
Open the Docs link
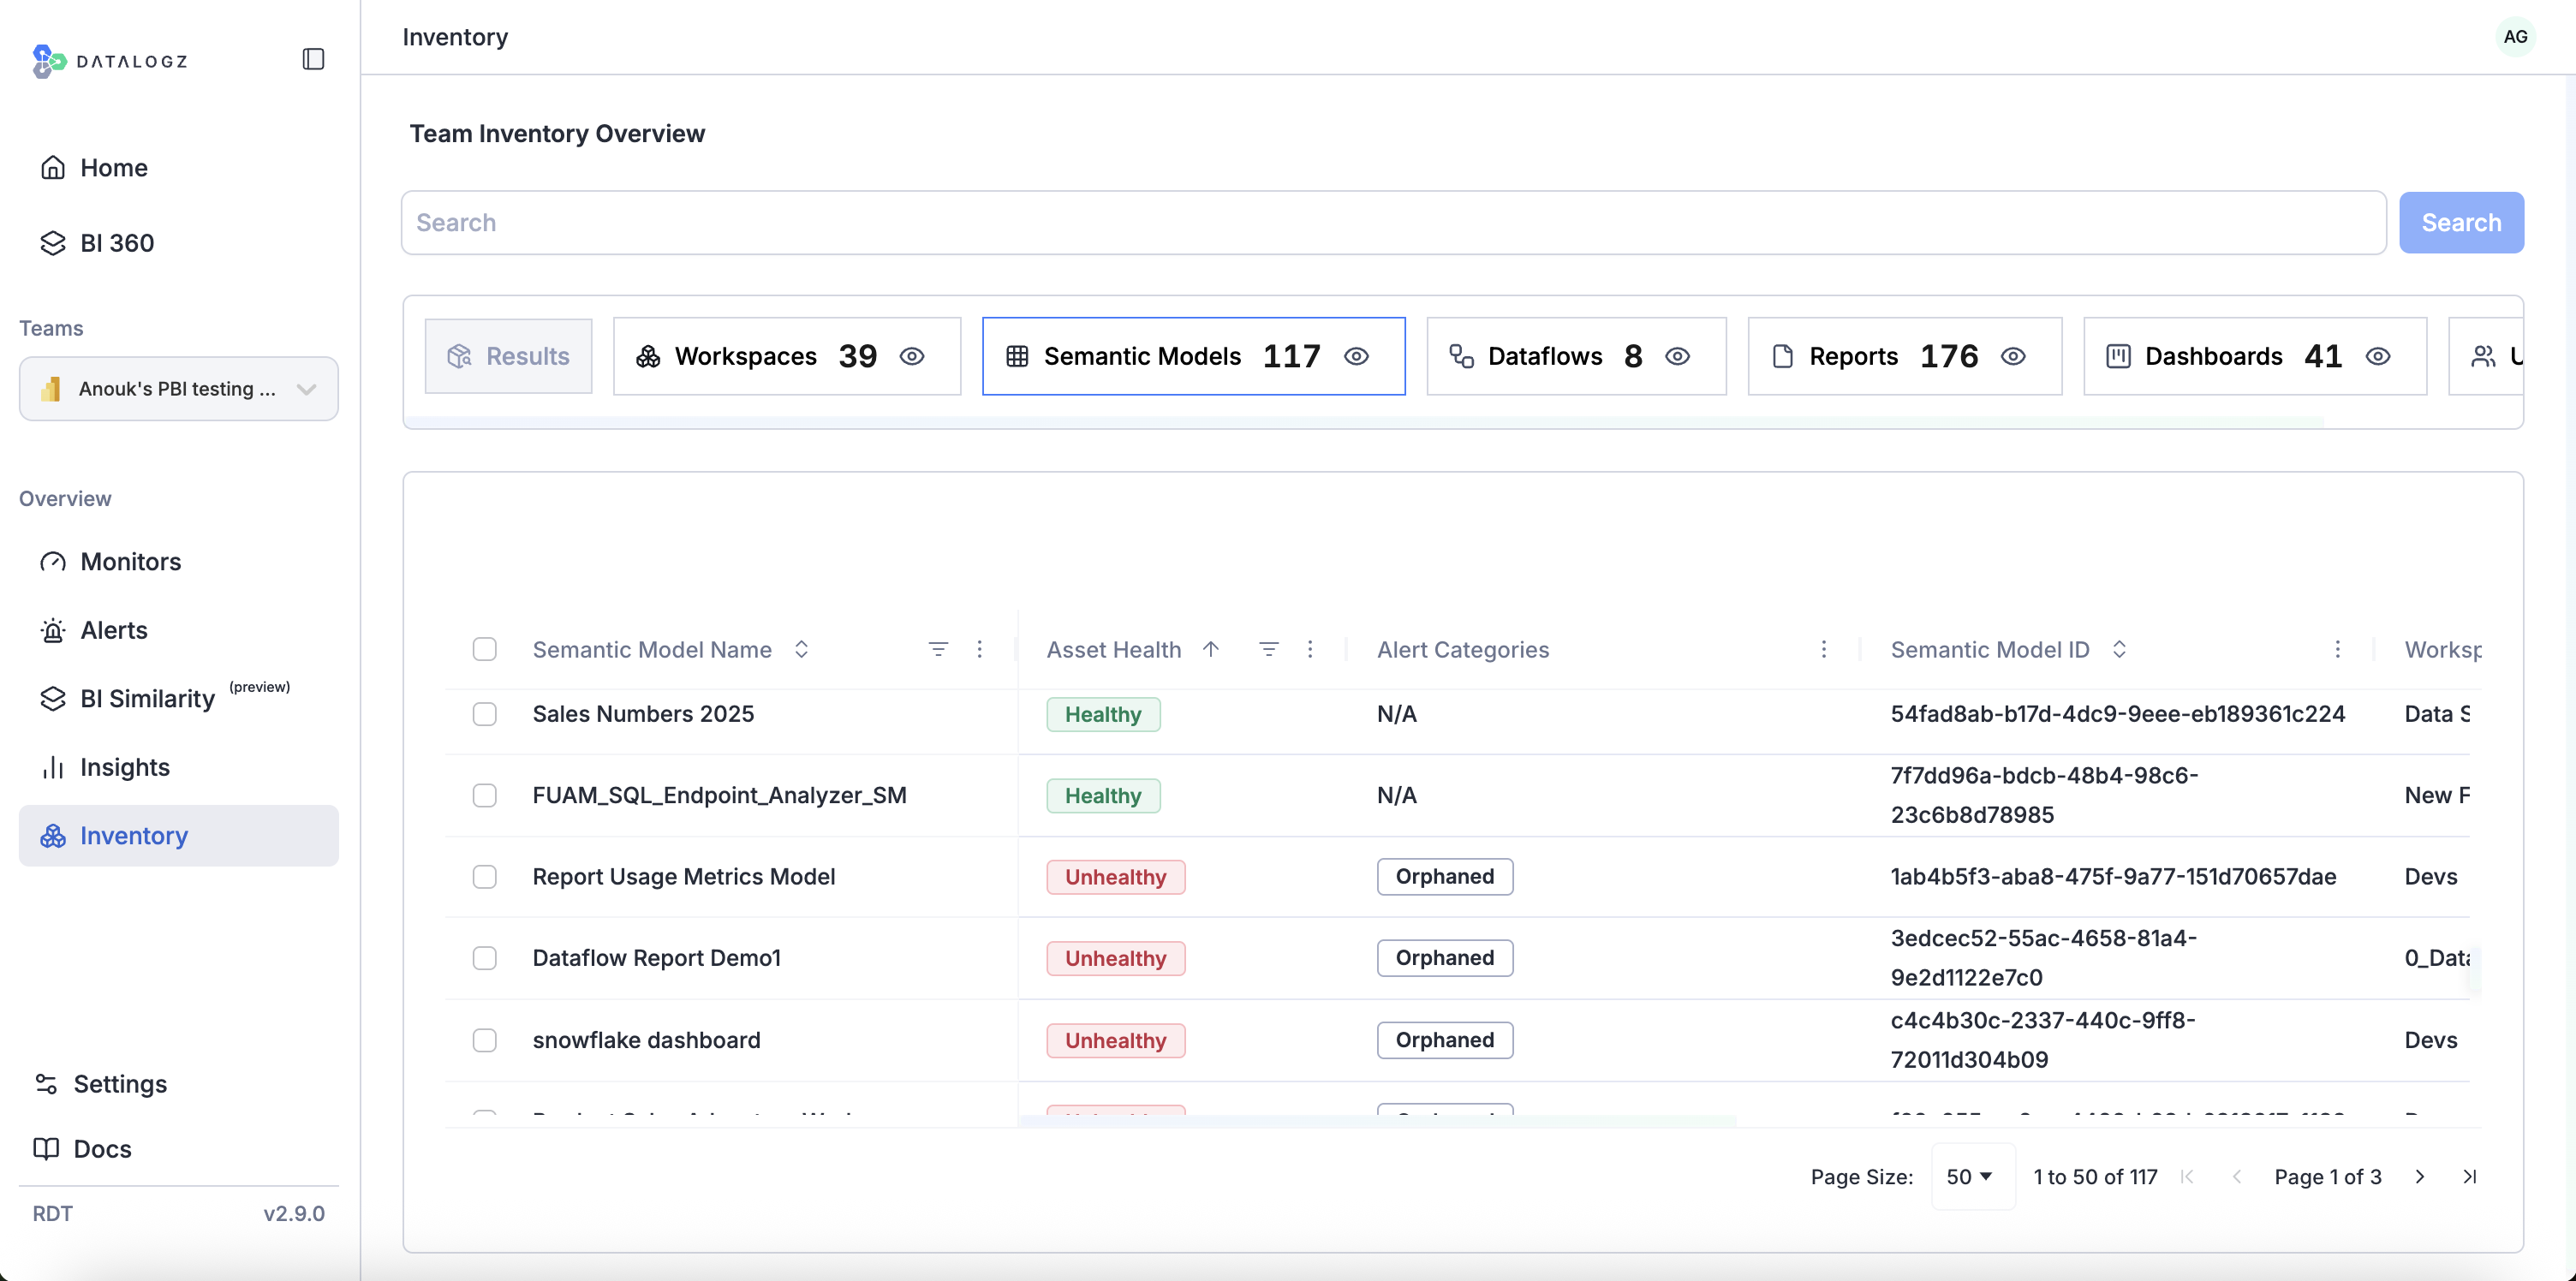point(102,1148)
